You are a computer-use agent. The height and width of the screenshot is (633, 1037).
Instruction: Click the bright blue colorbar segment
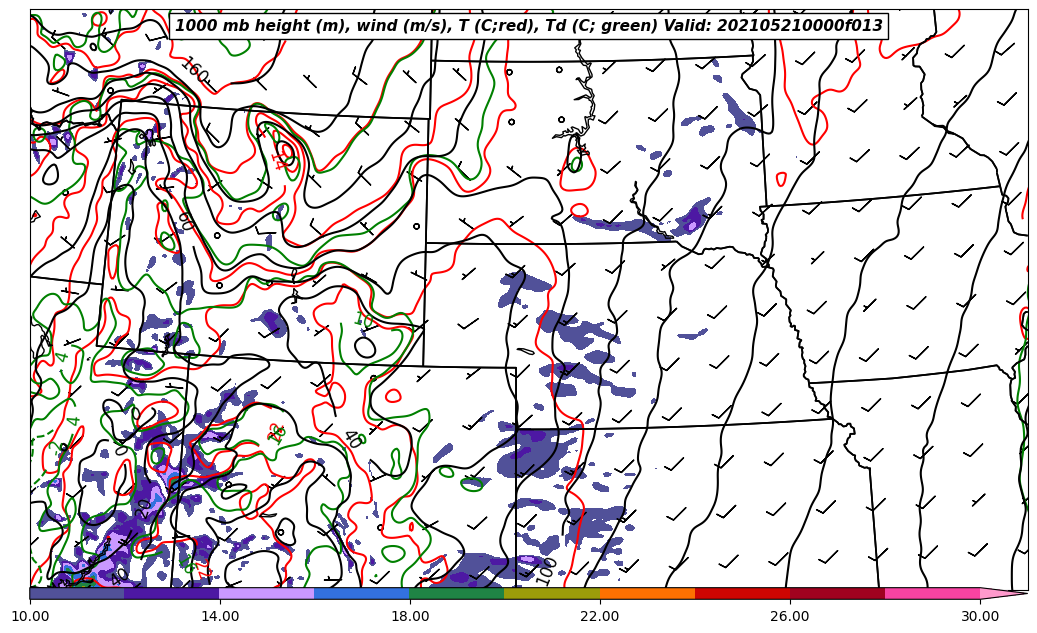(362, 593)
